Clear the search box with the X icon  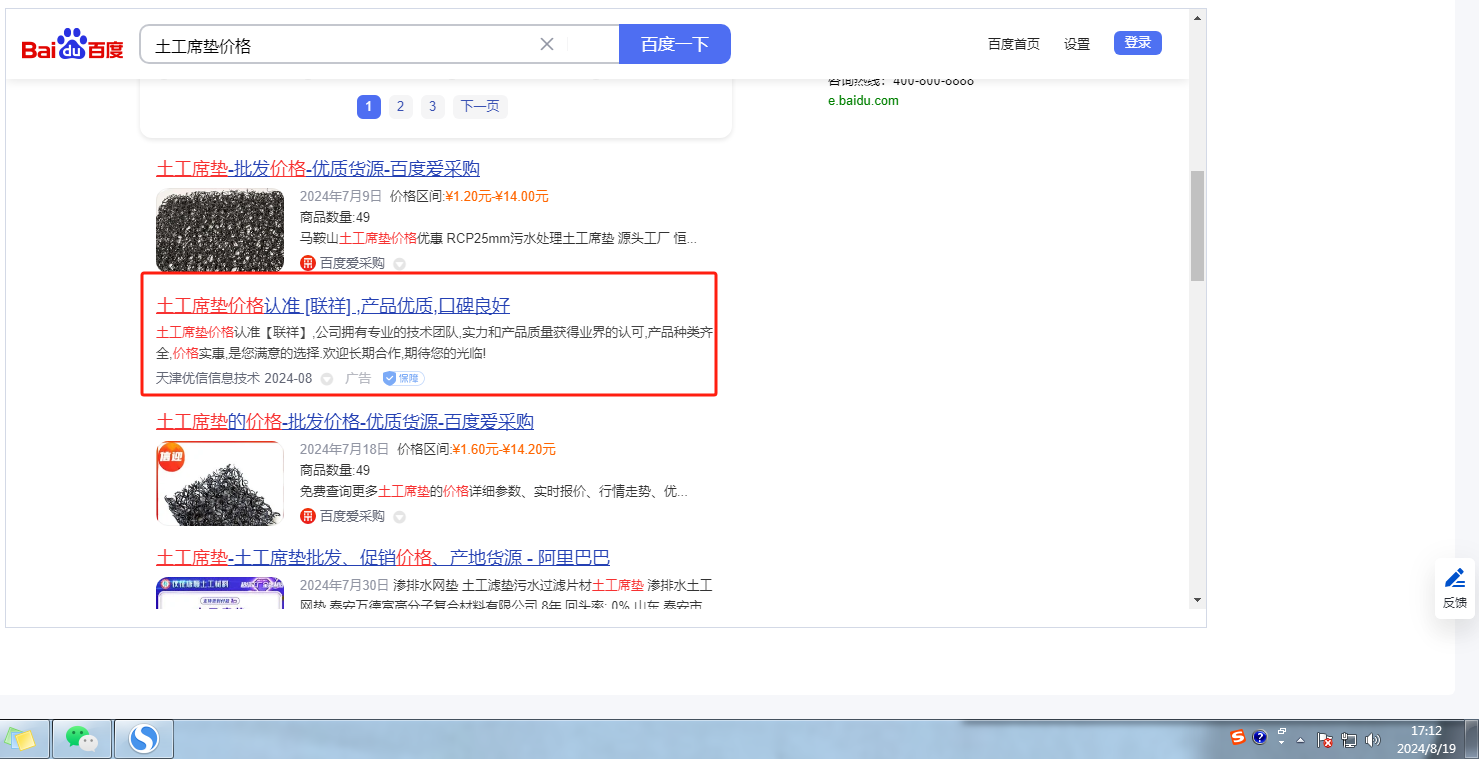pos(547,44)
